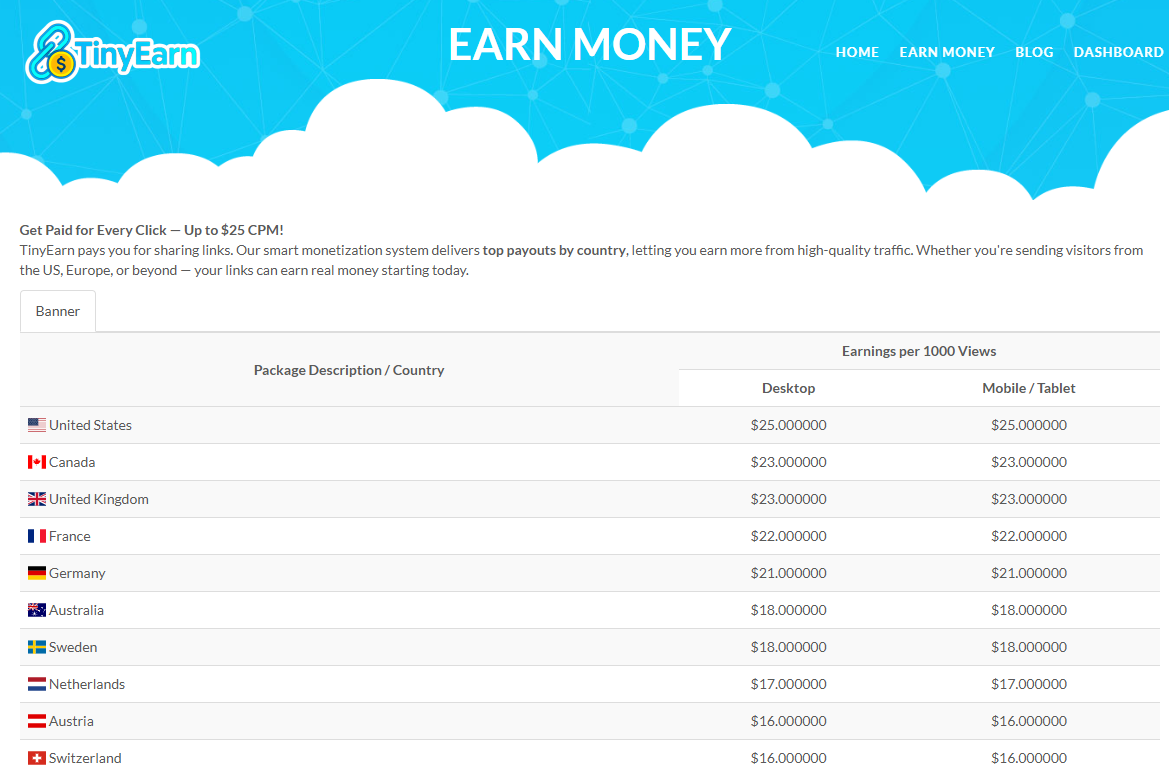Viewport: 1169px width, 772px height.
Task: Click the EARN MONEY page heading
Action: 590,44
